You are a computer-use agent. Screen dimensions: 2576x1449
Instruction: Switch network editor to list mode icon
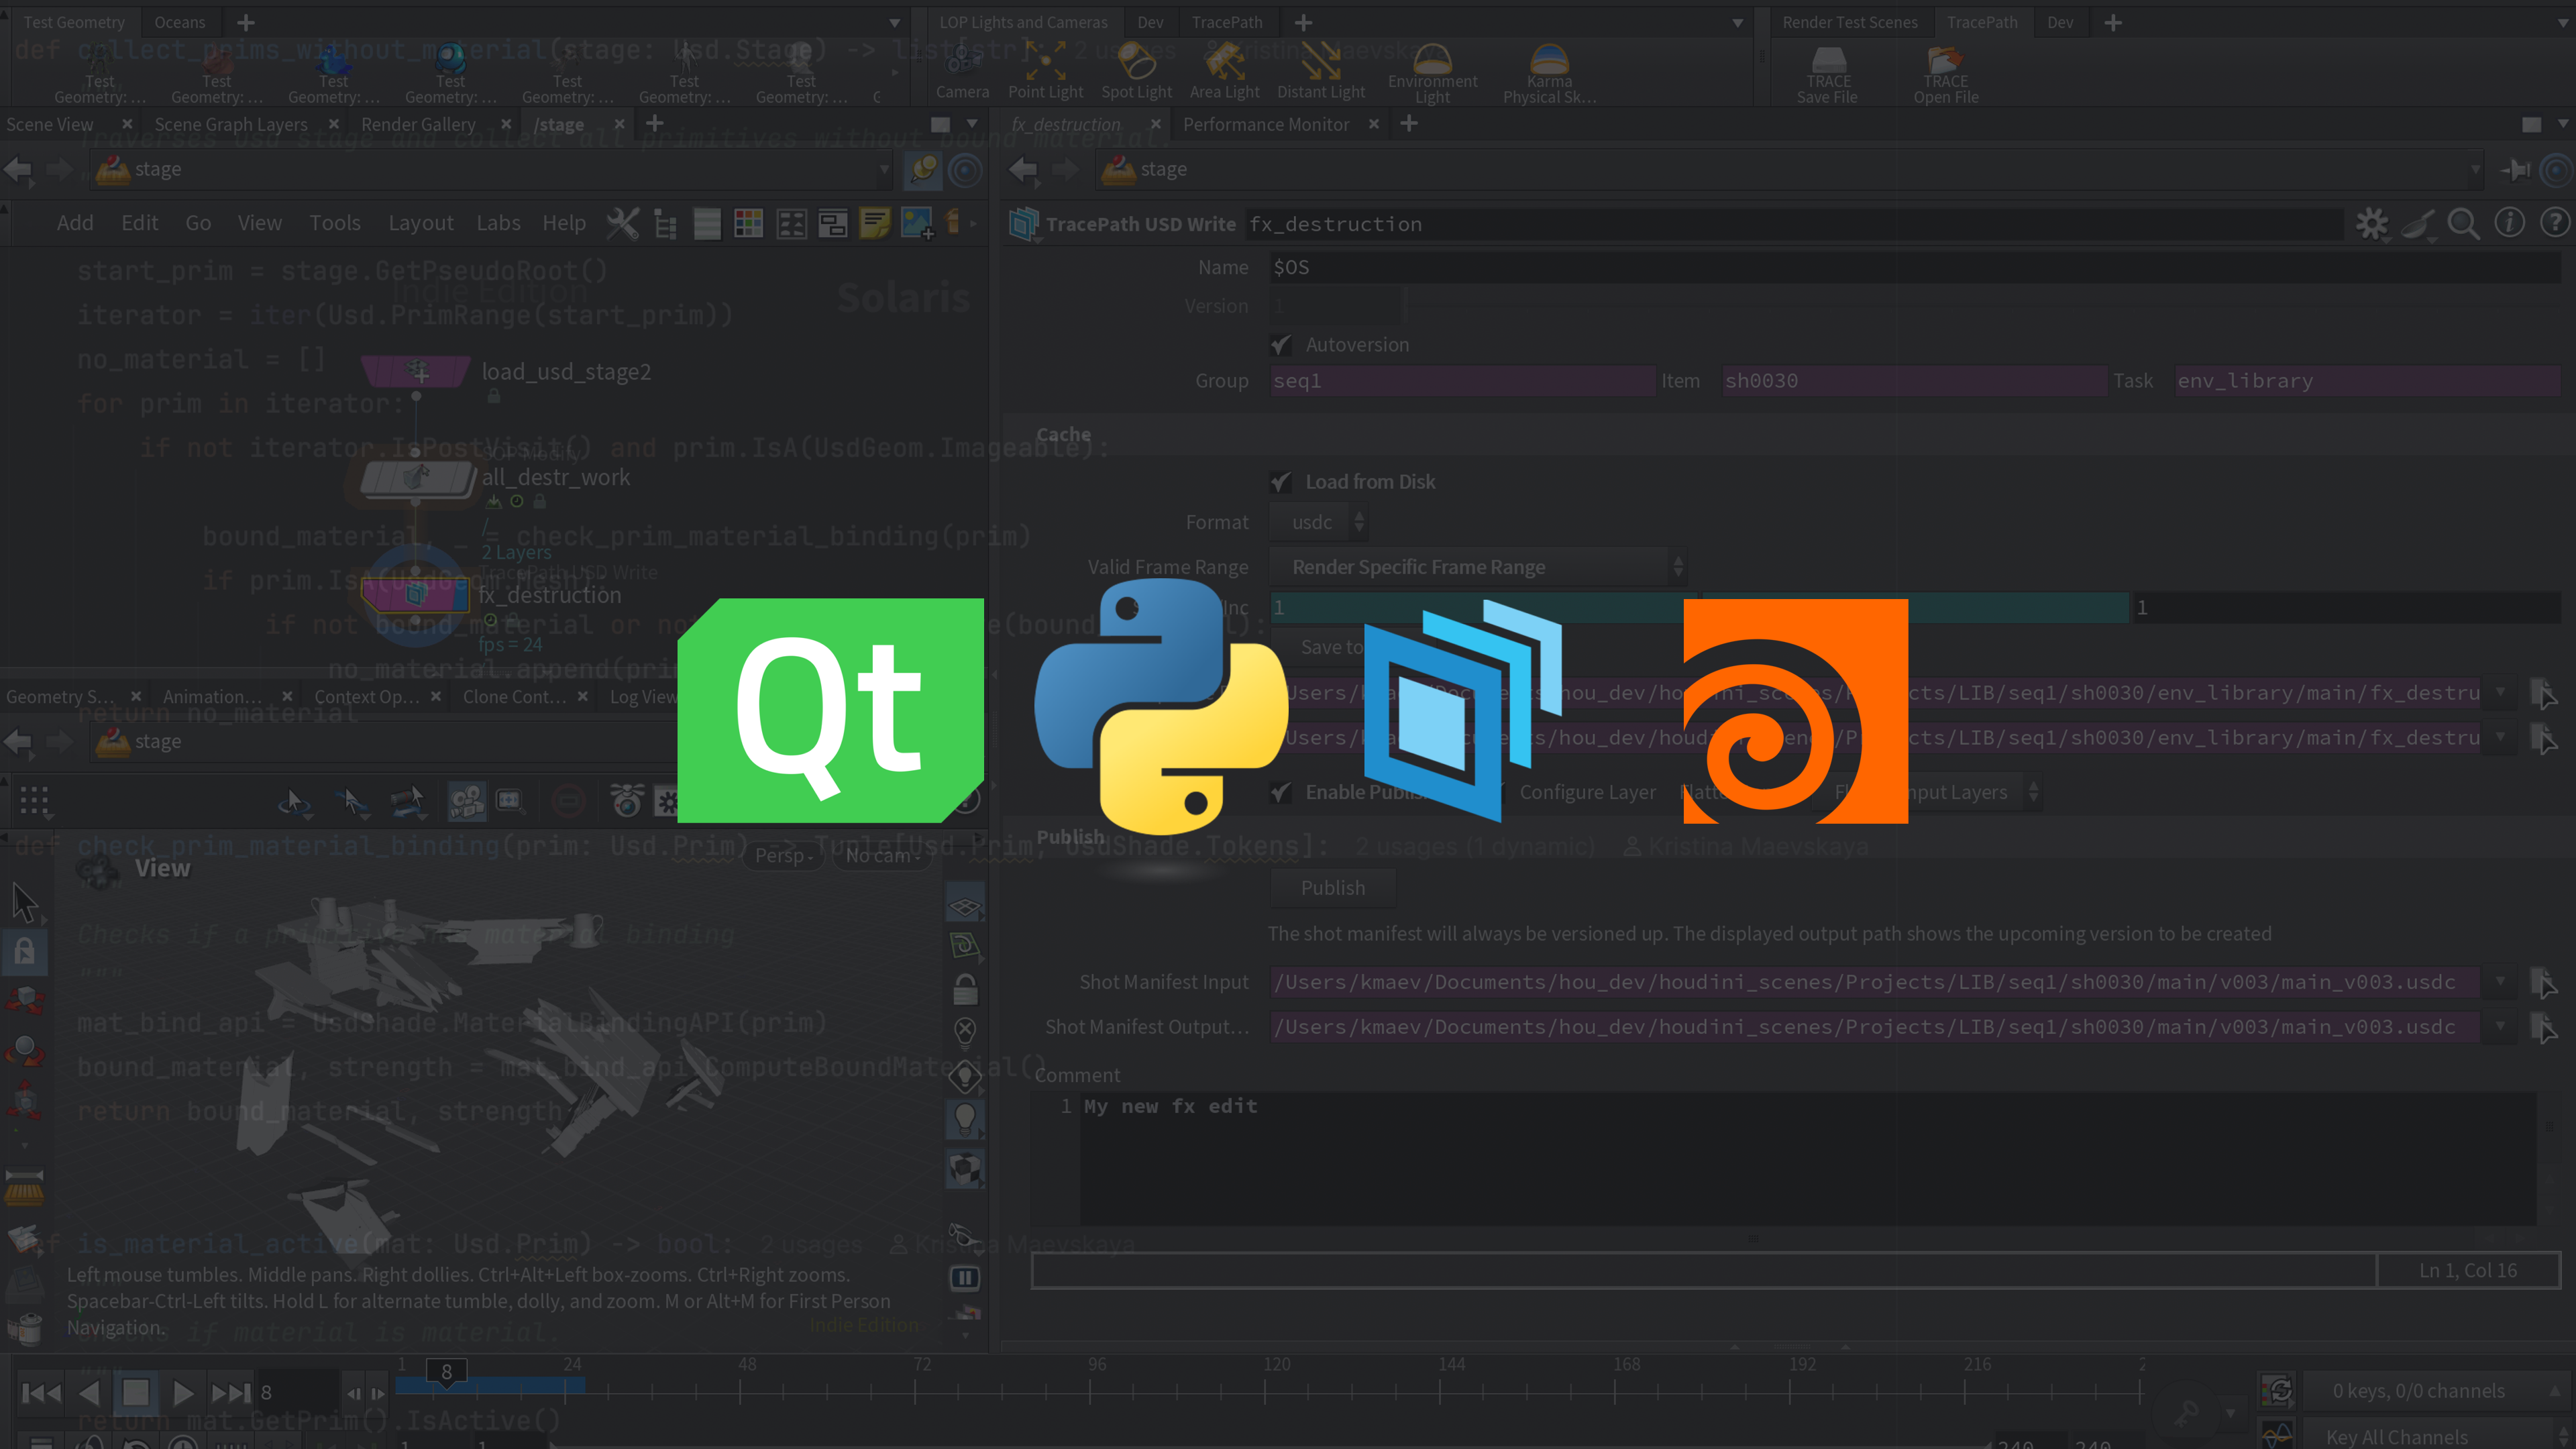point(707,223)
